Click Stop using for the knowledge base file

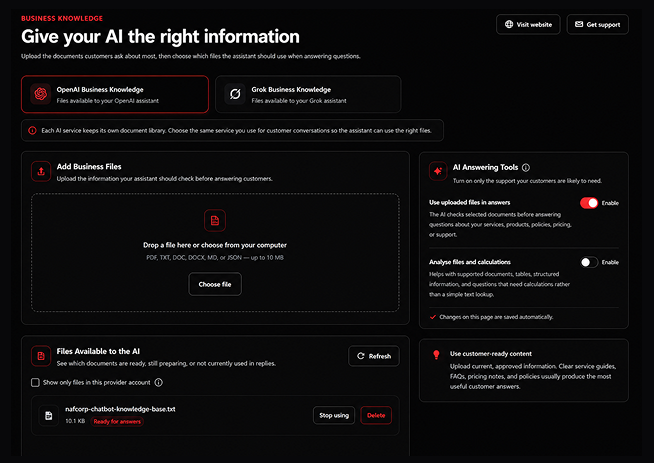point(334,415)
